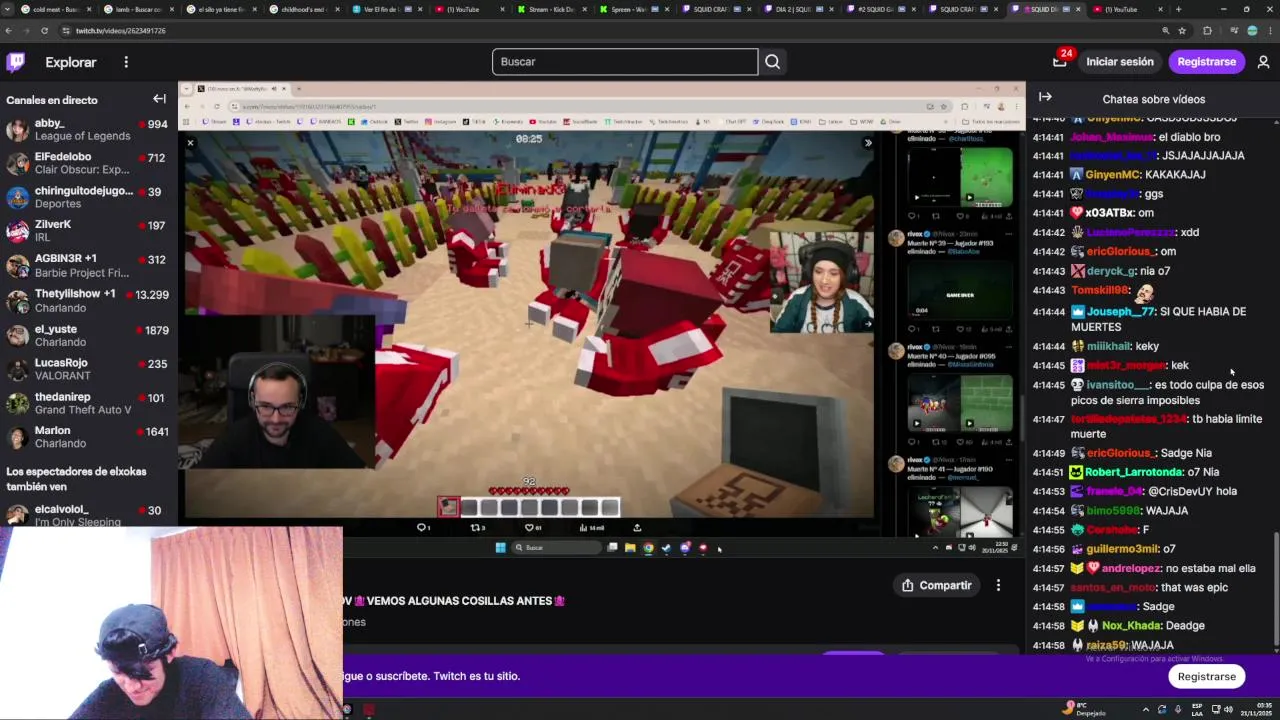
Task: Click the browser back arrow
Action: (9, 31)
